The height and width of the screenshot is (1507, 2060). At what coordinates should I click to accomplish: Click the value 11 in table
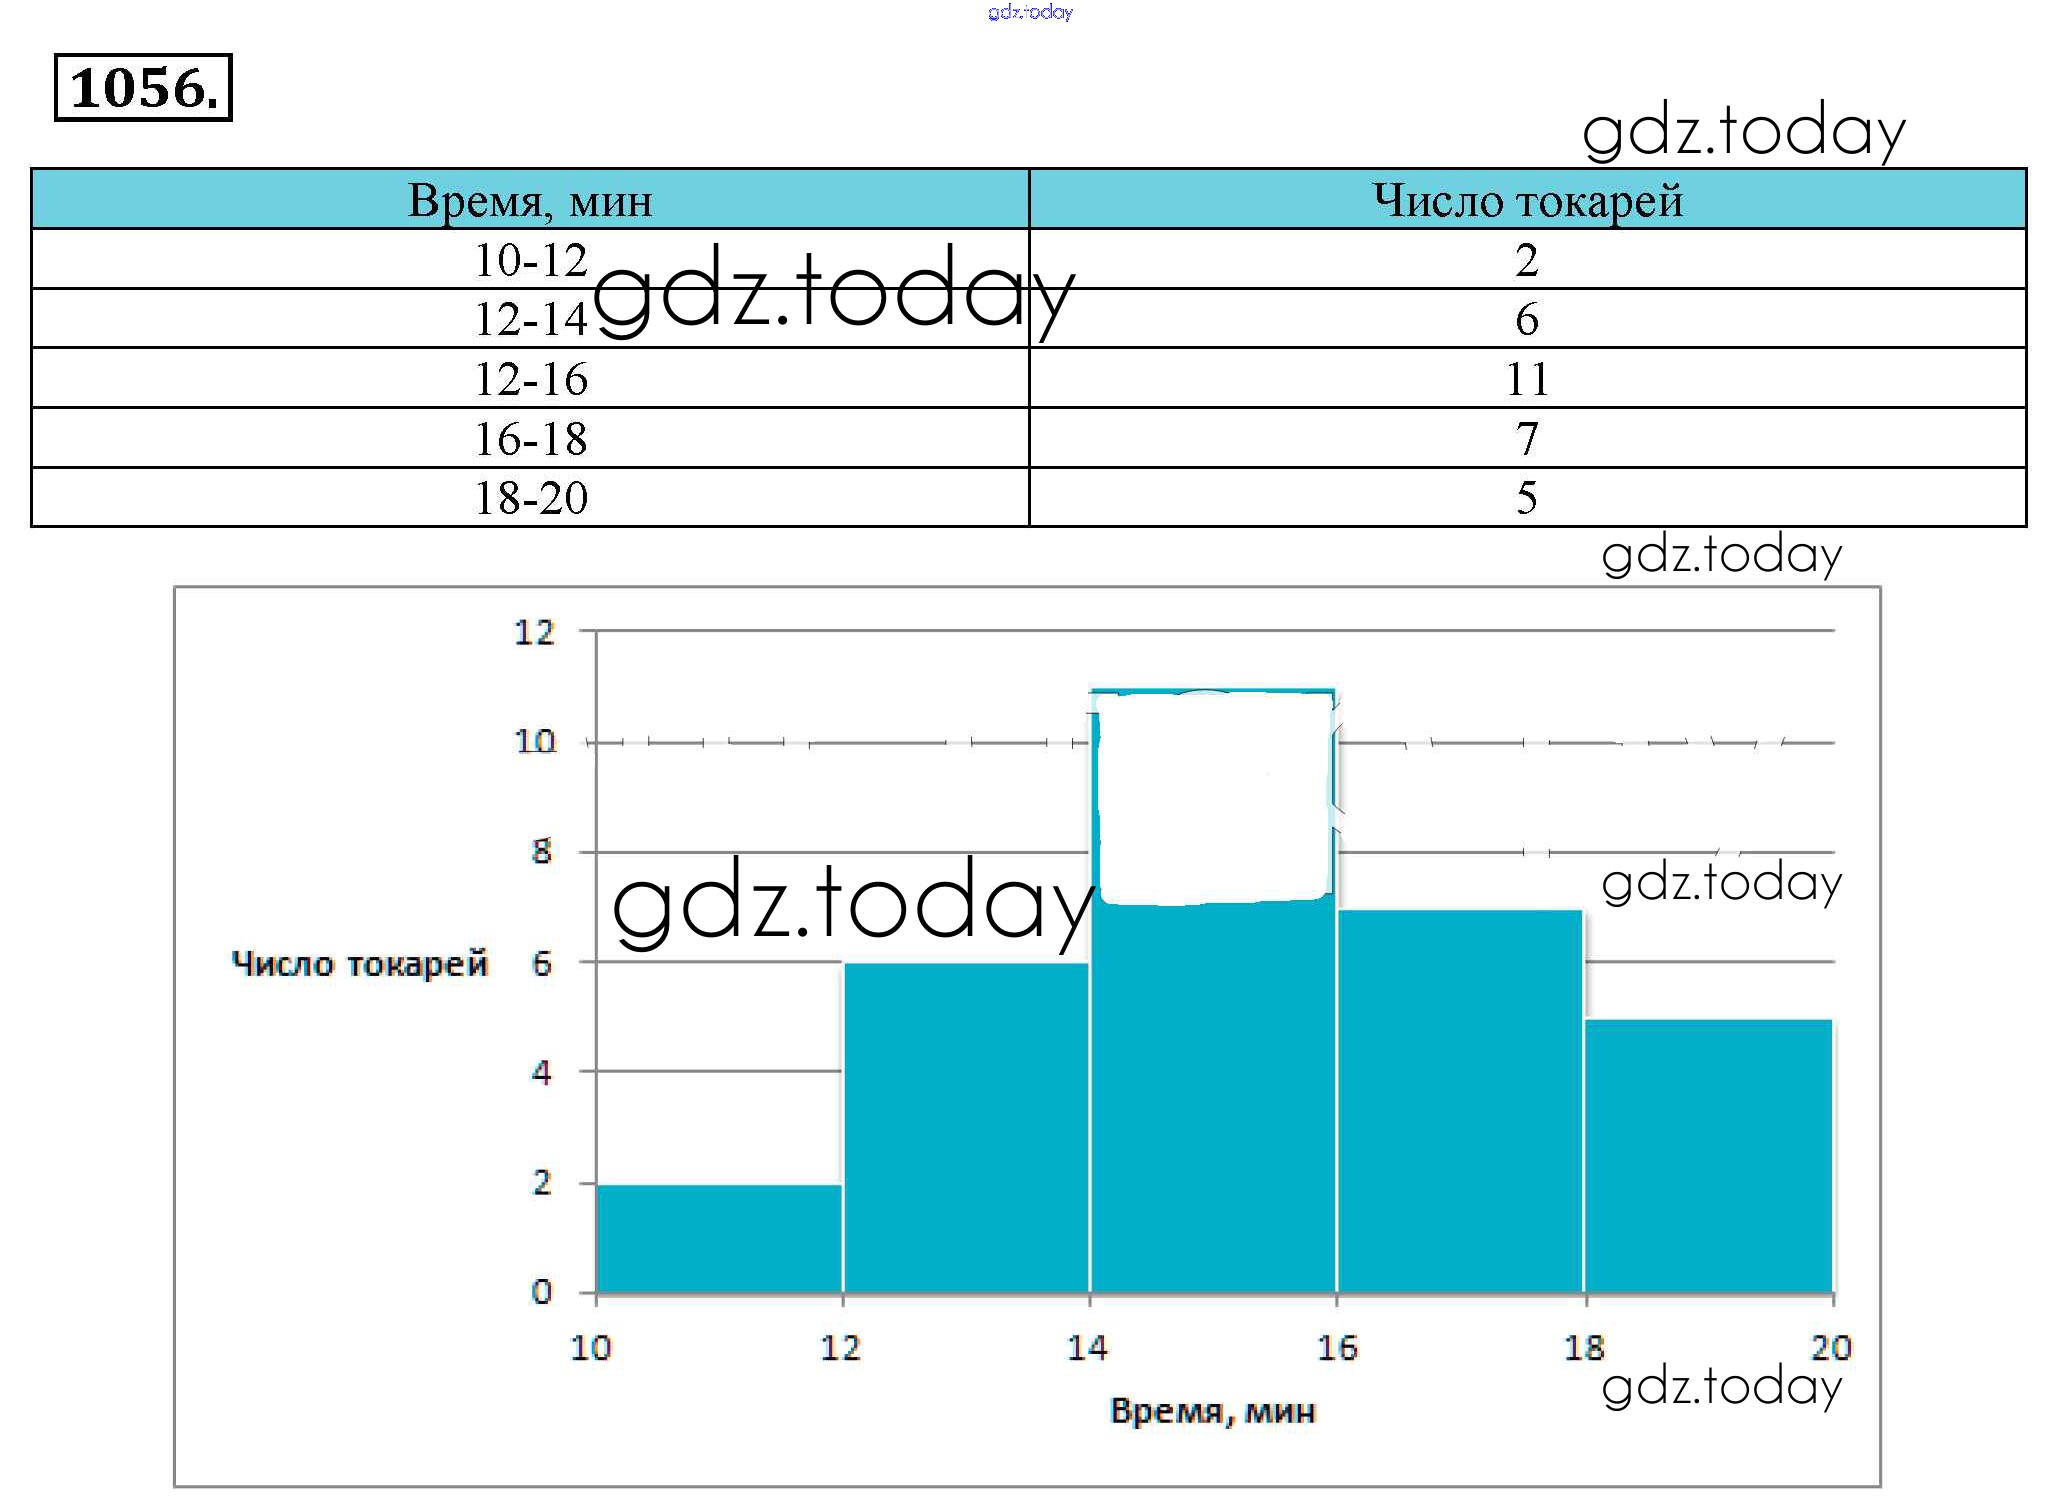(1527, 379)
